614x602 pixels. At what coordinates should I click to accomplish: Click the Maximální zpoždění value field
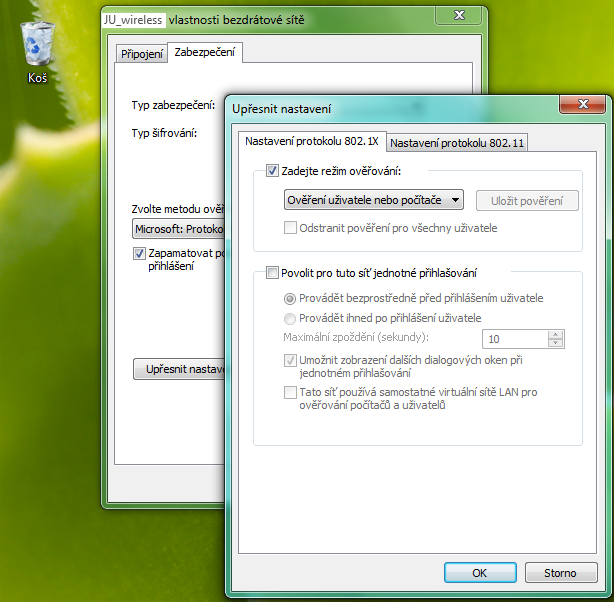(x=515, y=339)
